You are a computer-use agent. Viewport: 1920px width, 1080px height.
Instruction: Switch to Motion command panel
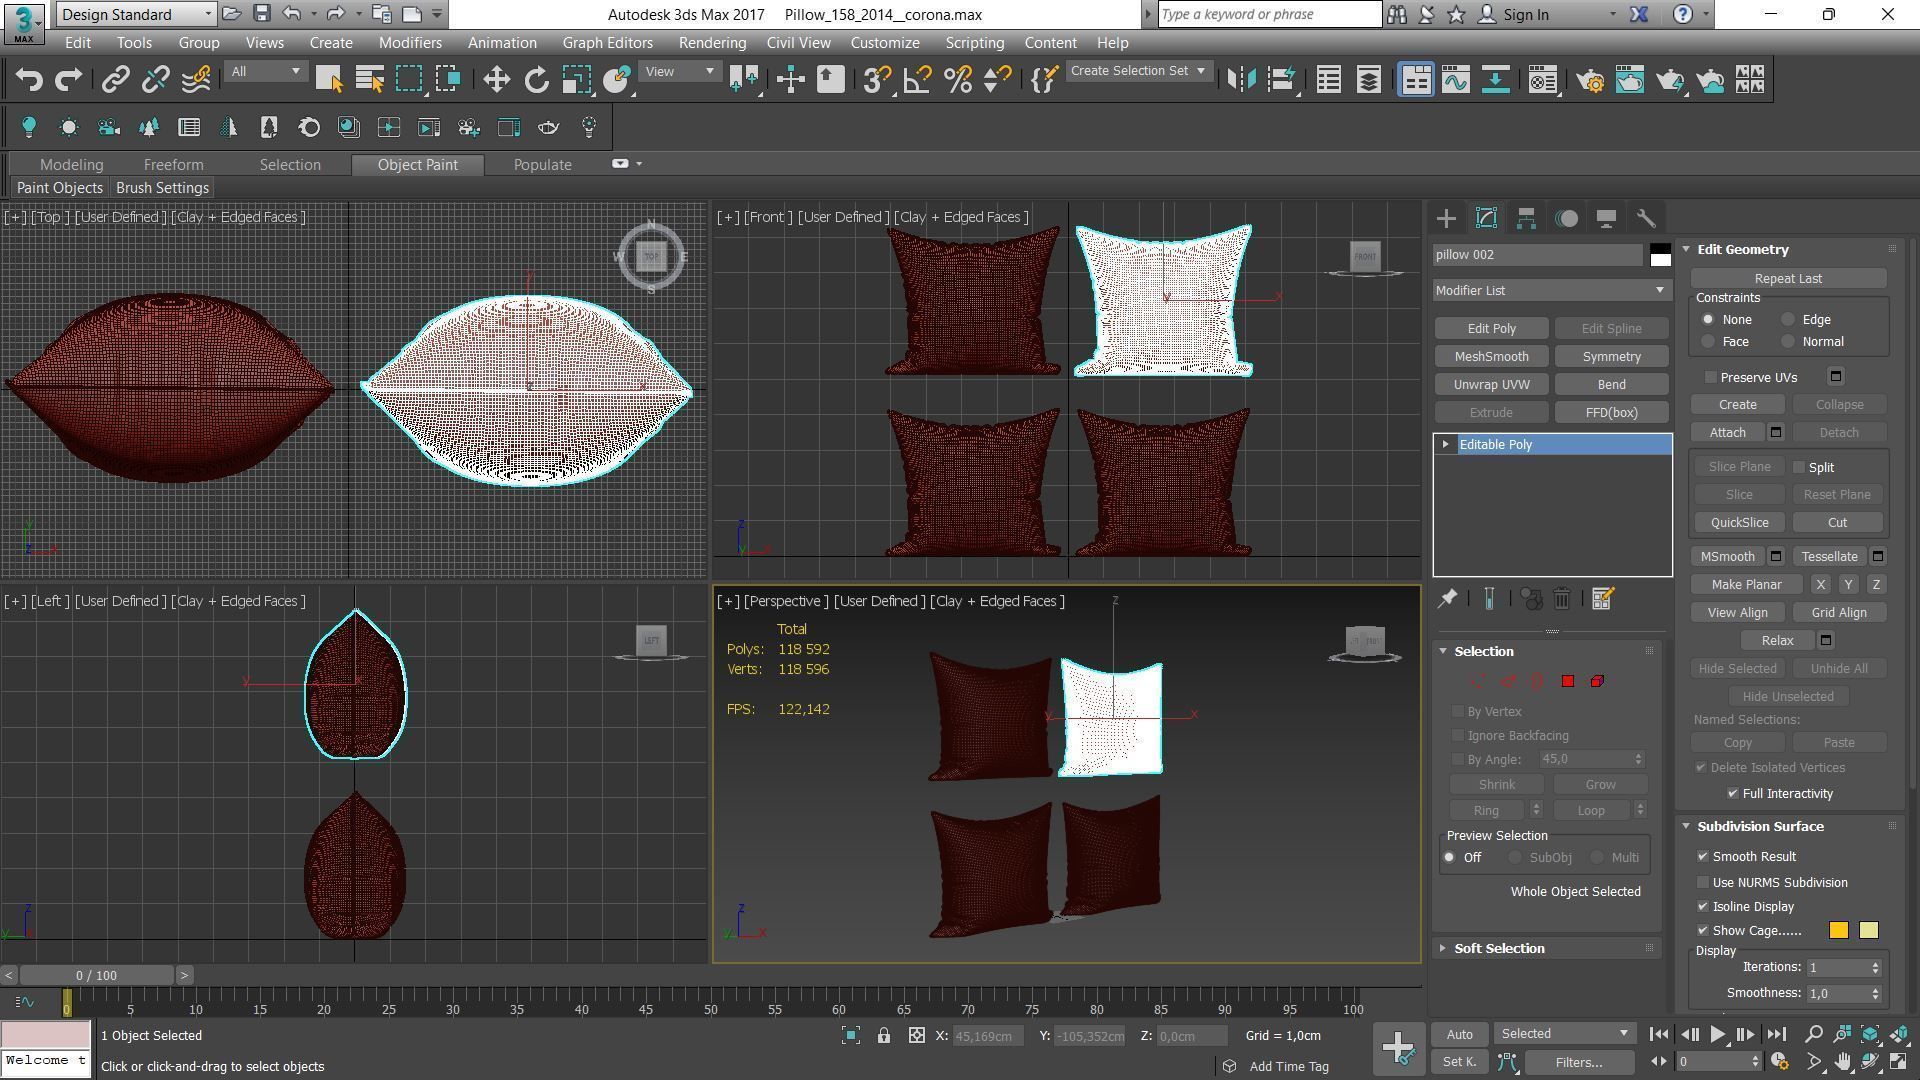click(x=1566, y=218)
